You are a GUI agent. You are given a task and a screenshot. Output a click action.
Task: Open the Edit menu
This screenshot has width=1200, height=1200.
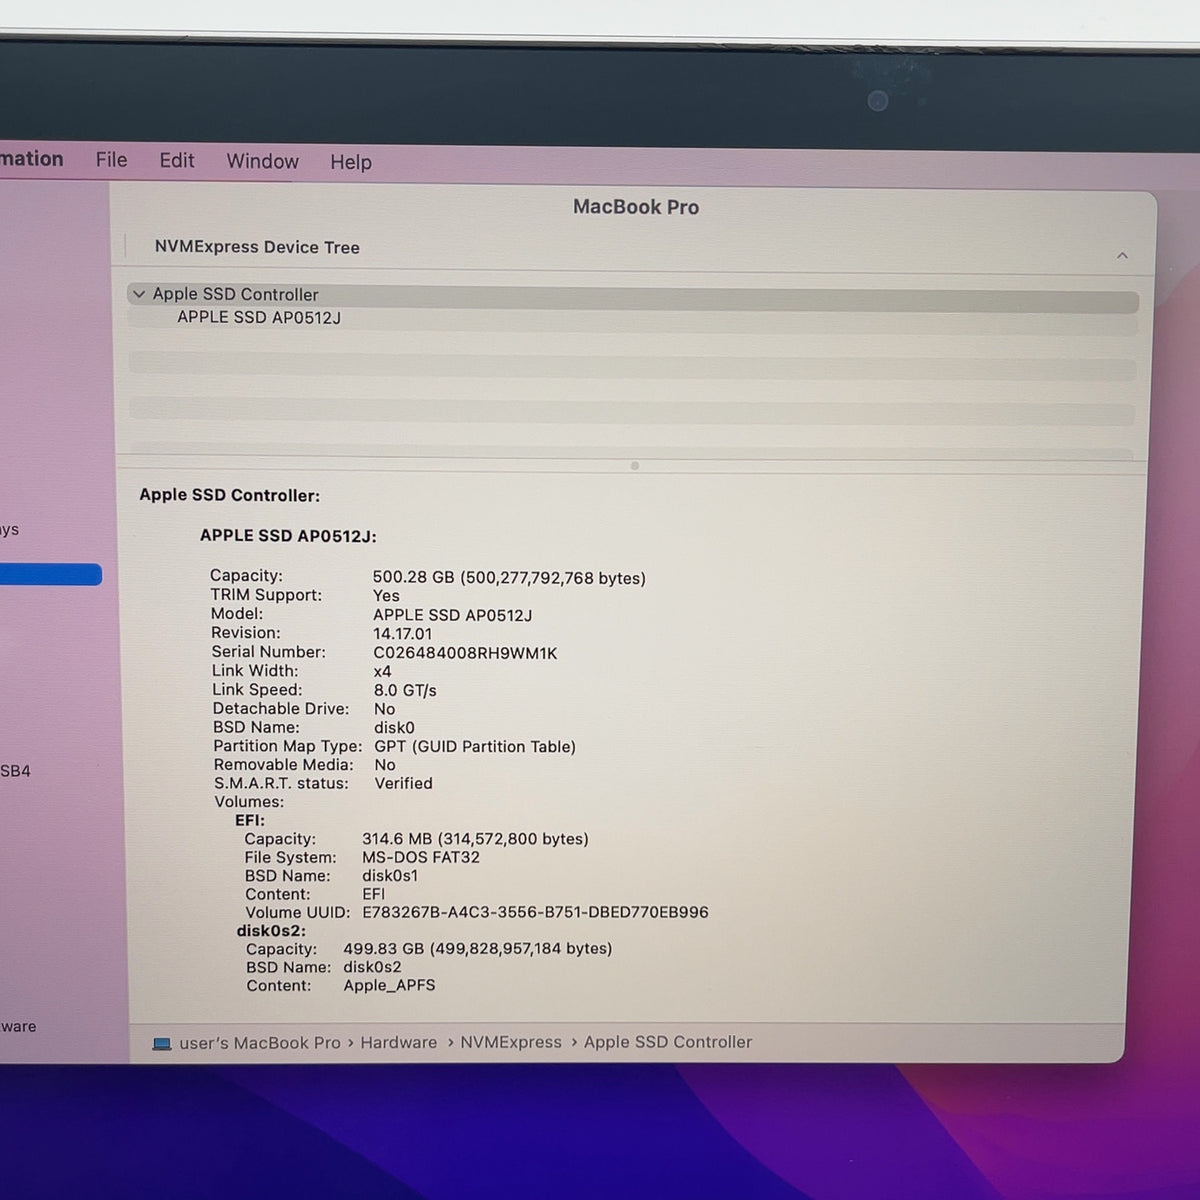(x=177, y=160)
